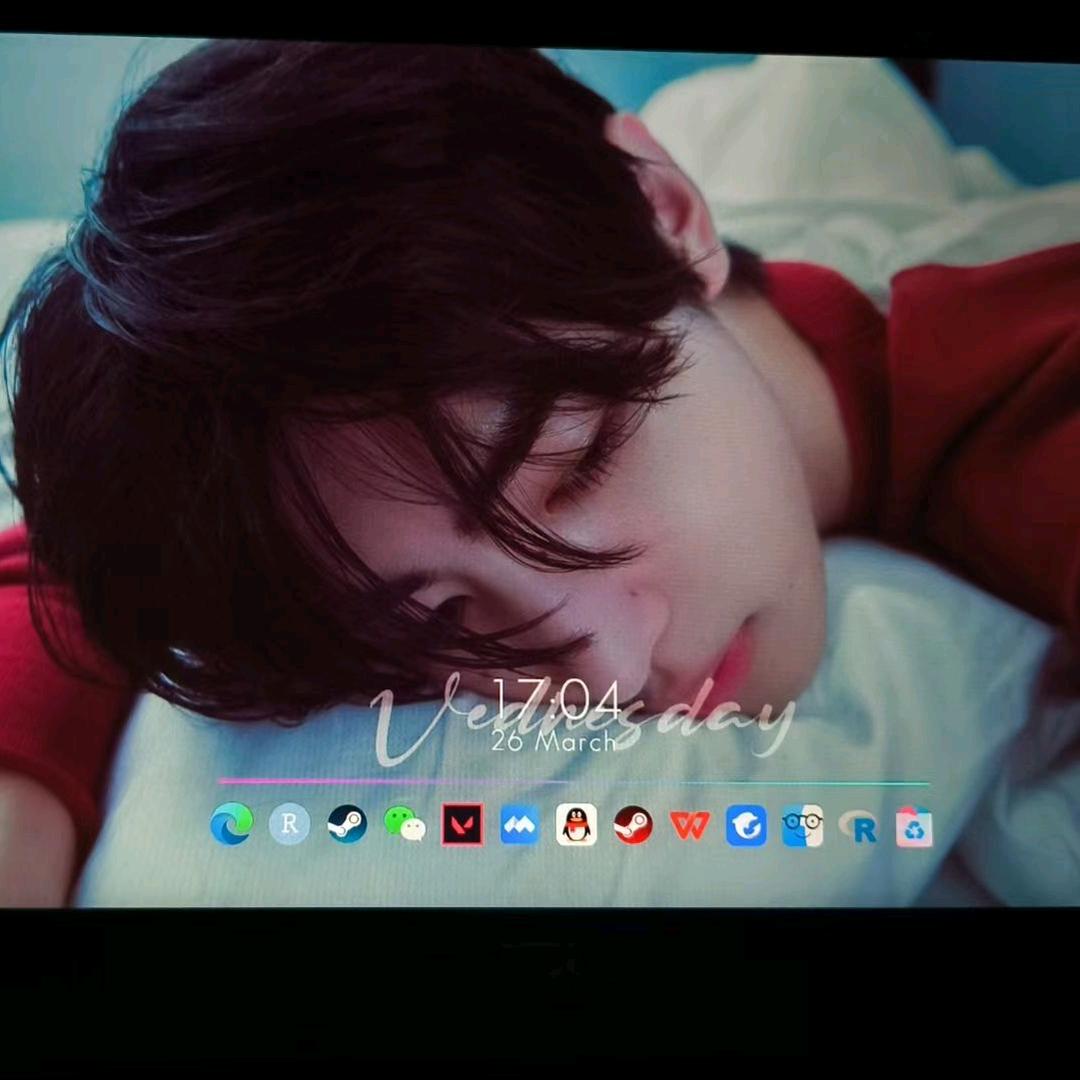Launch the RStudio round R icon
Screen dimensions: 1080x1080
pyautogui.click(x=289, y=825)
